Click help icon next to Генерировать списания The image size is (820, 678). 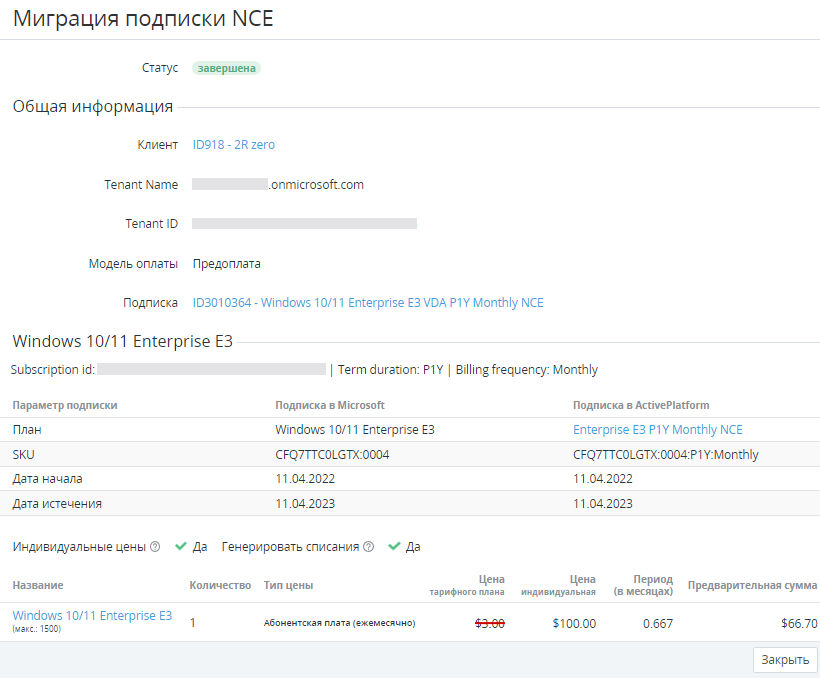[x=368, y=547]
